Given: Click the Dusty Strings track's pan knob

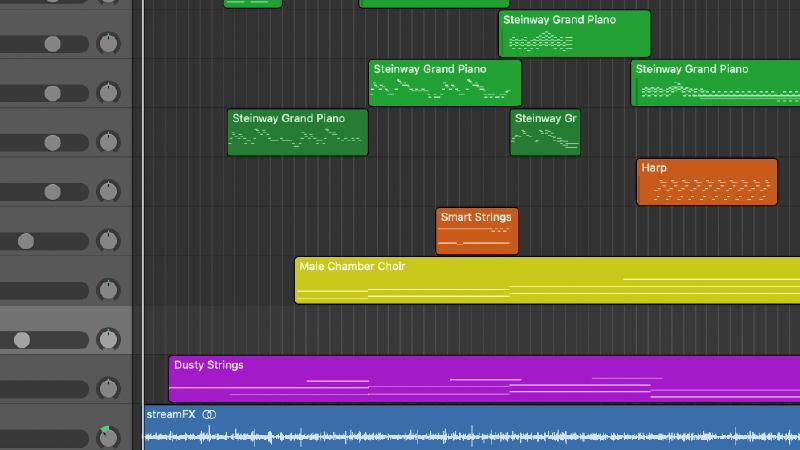Looking at the screenshot, I should click(108, 388).
